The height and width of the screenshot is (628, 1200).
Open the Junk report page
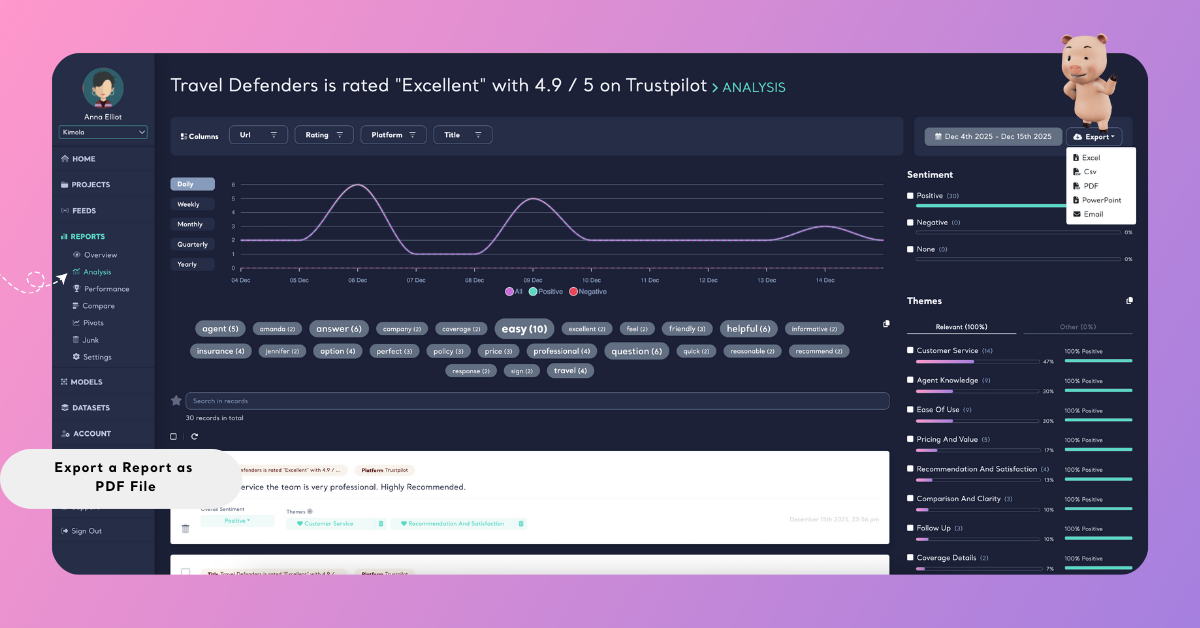(85, 340)
